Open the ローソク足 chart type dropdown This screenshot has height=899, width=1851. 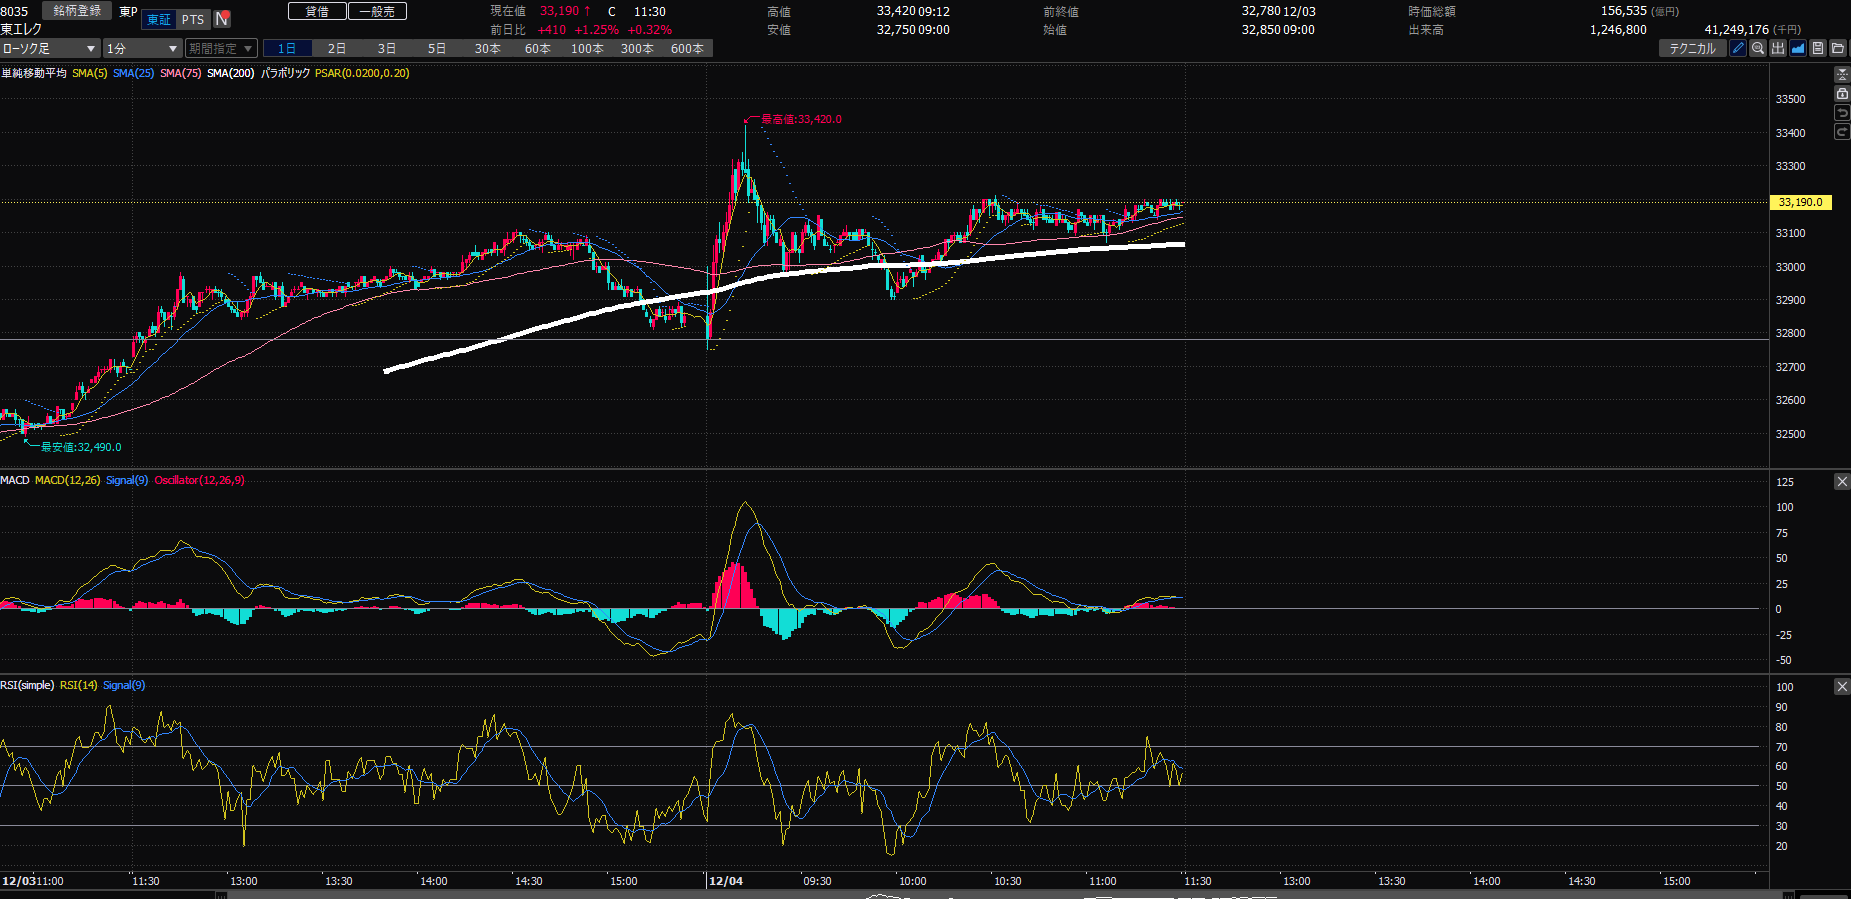(x=49, y=48)
